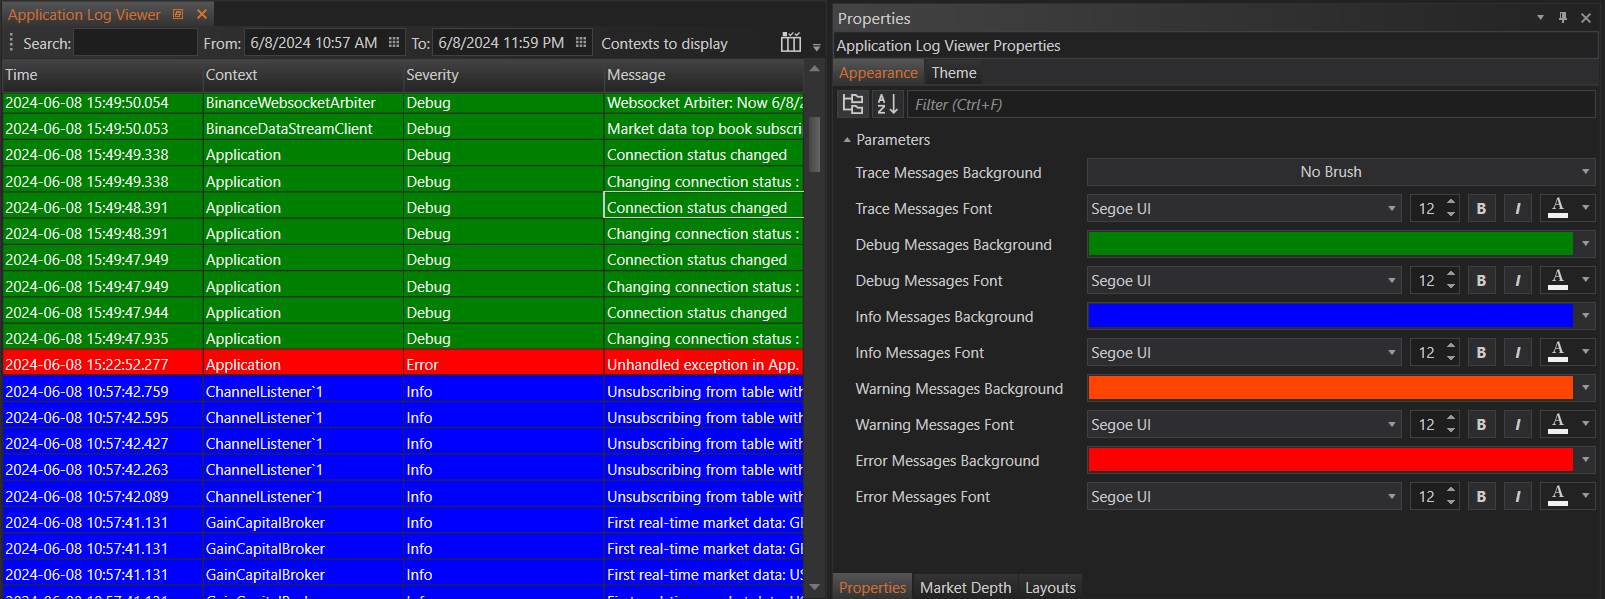This screenshot has width=1605, height=599.
Task: Pin the Application Log Viewer tab
Action: [178, 14]
